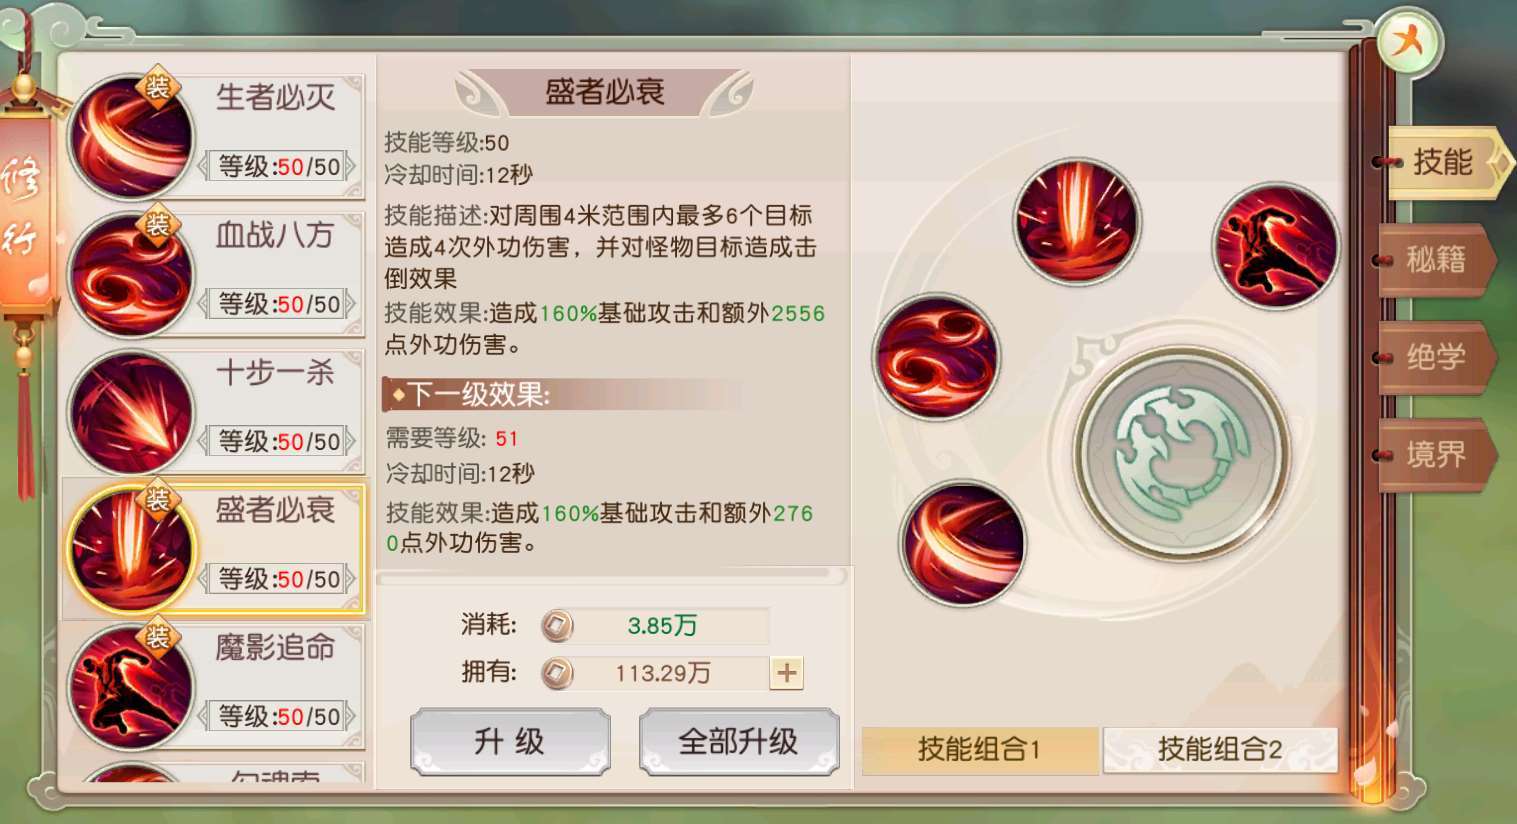Close the skill panel with top-right button
Viewport: 1517px width, 824px height.
coord(1408,42)
